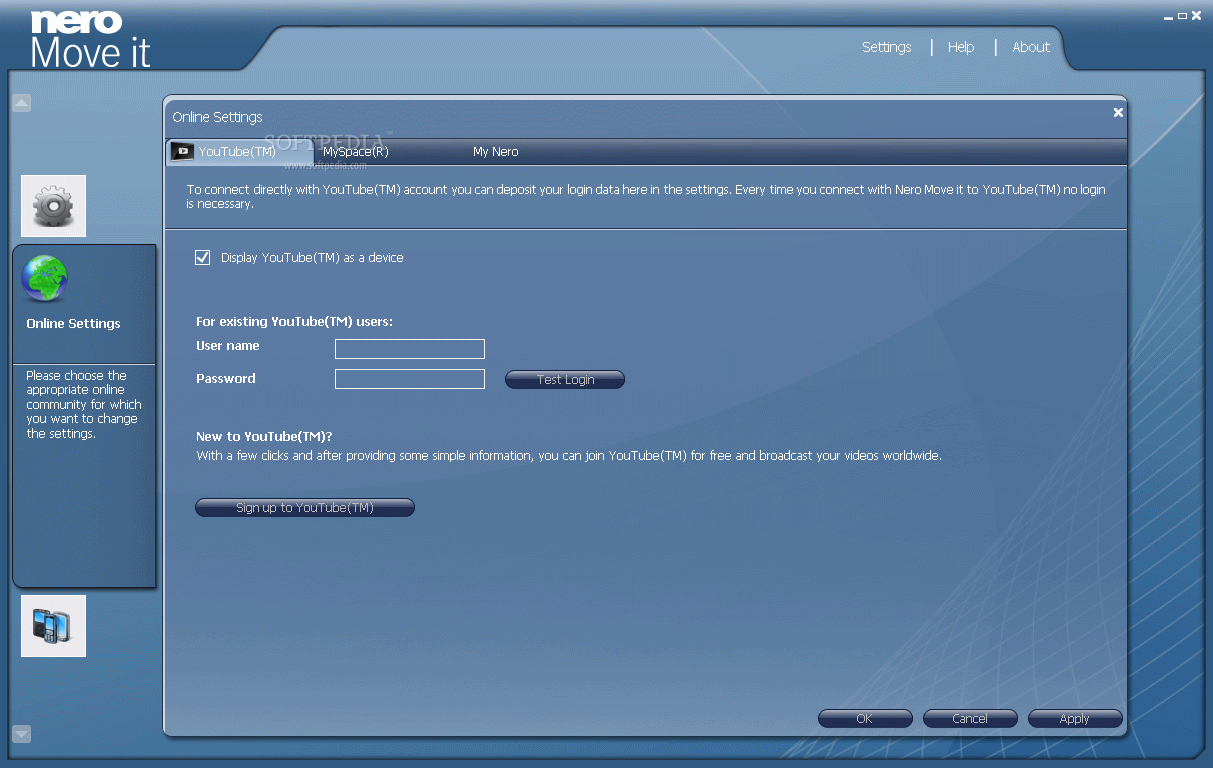Screen dimensions: 1213x768
Task: Click the sidebar scroll-up arrow
Action: pyautogui.click(x=22, y=102)
